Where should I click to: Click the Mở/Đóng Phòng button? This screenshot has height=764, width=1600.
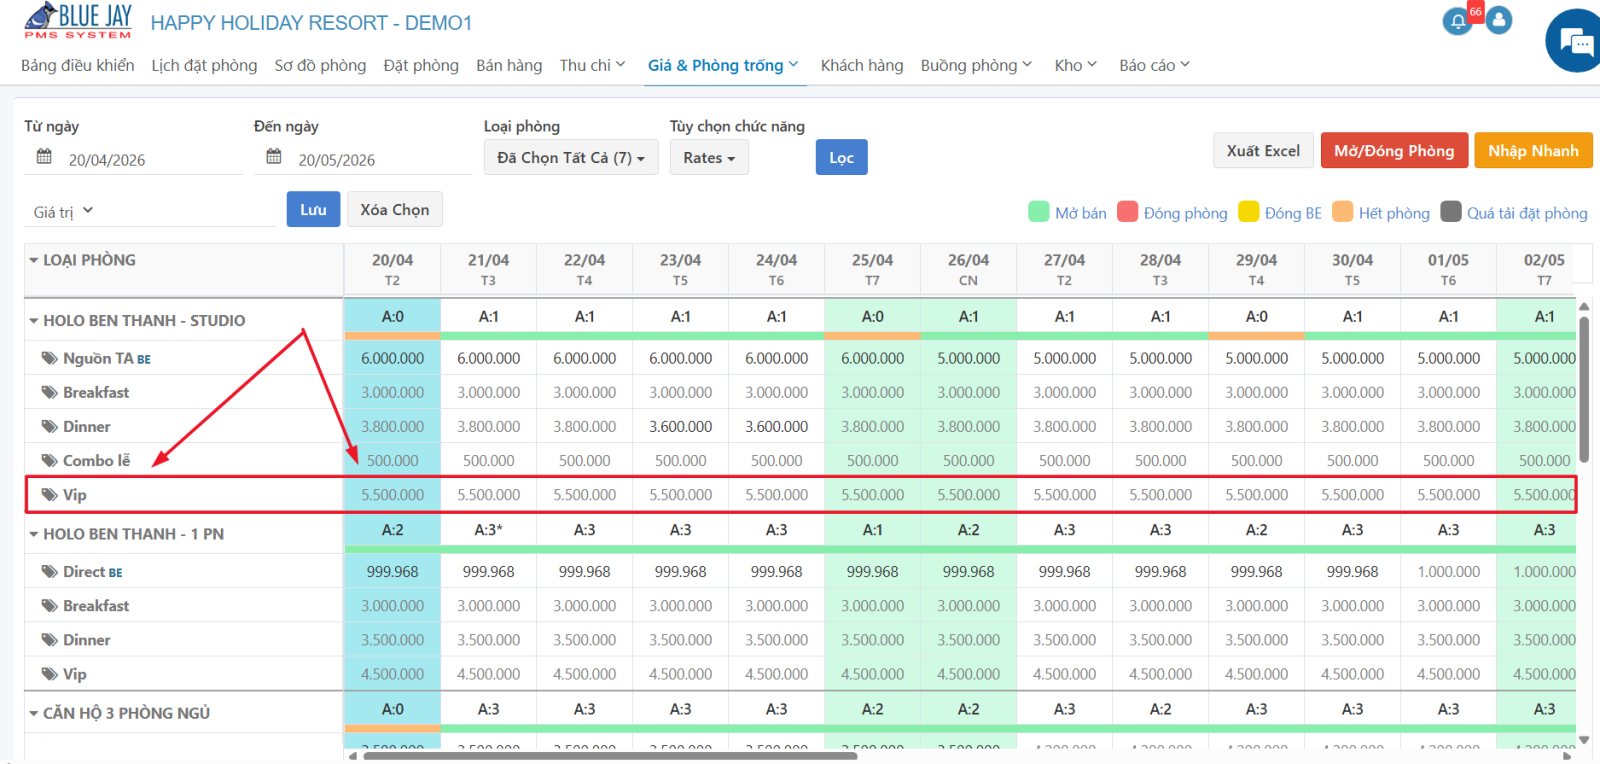1394,151
